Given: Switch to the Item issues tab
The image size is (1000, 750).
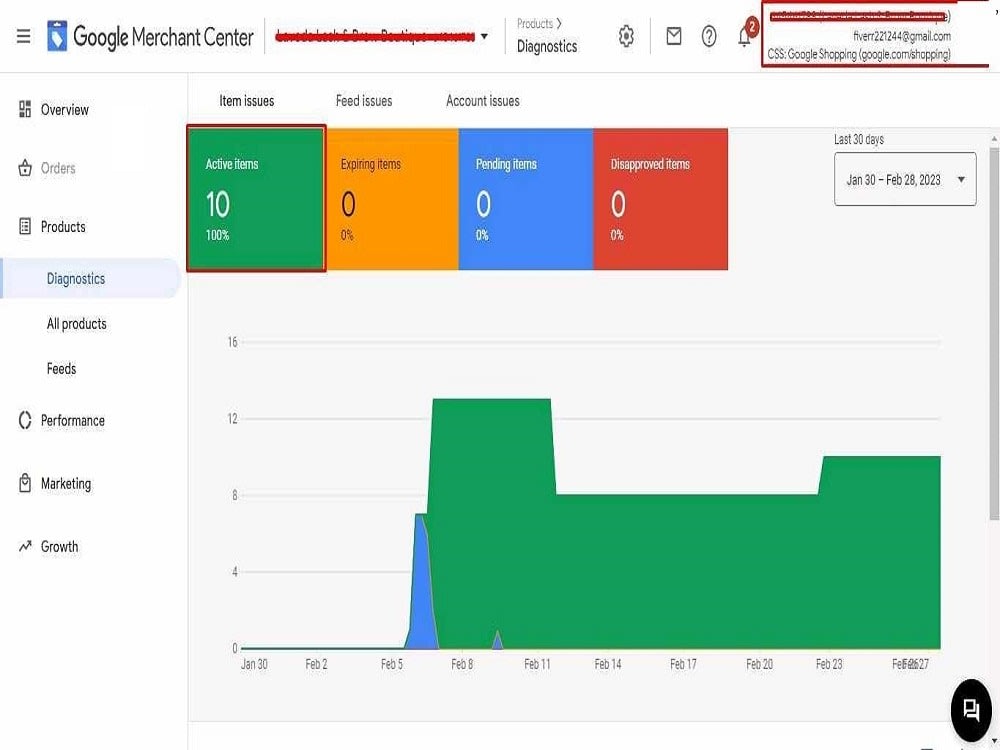Looking at the screenshot, I should pos(246,101).
